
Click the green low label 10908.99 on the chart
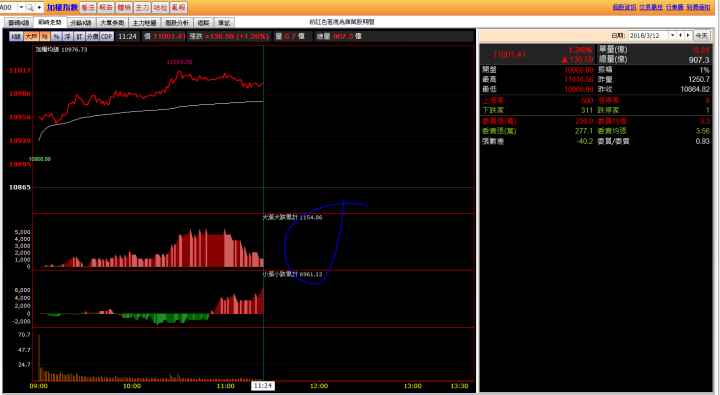point(39,159)
